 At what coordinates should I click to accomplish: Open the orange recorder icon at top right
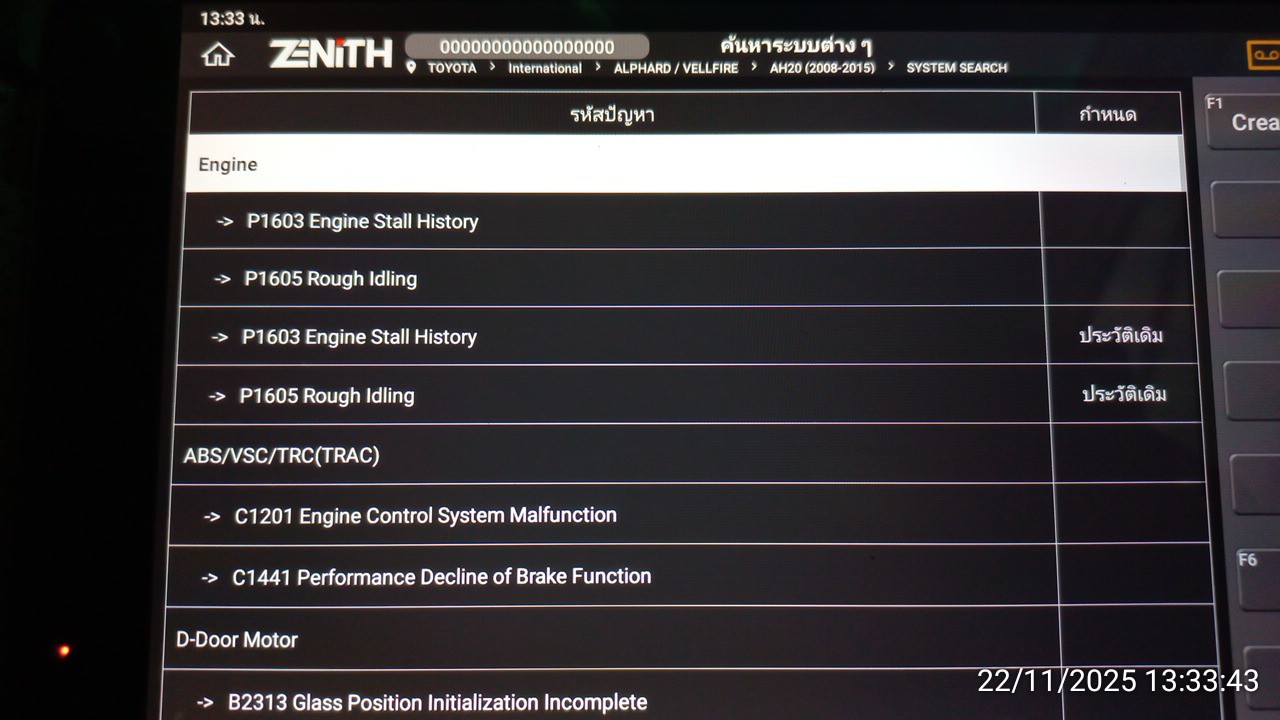[x=1264, y=54]
